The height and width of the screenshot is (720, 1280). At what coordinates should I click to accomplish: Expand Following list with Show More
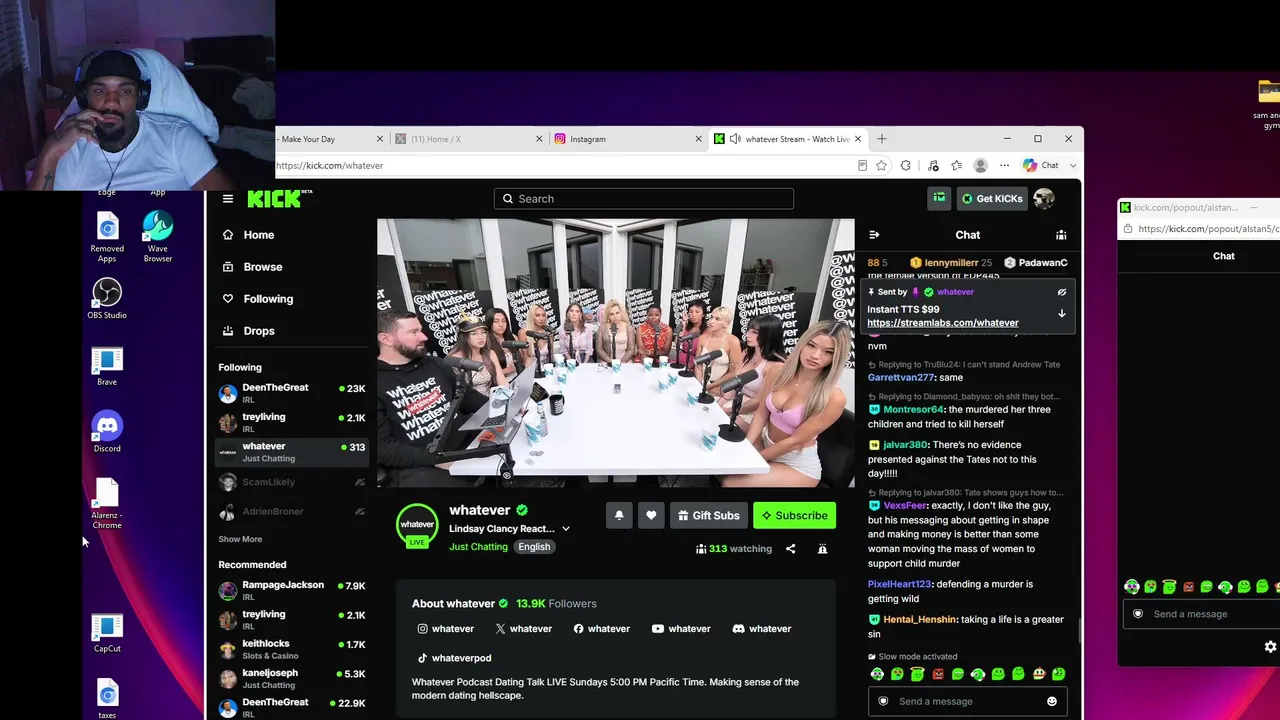pos(240,539)
